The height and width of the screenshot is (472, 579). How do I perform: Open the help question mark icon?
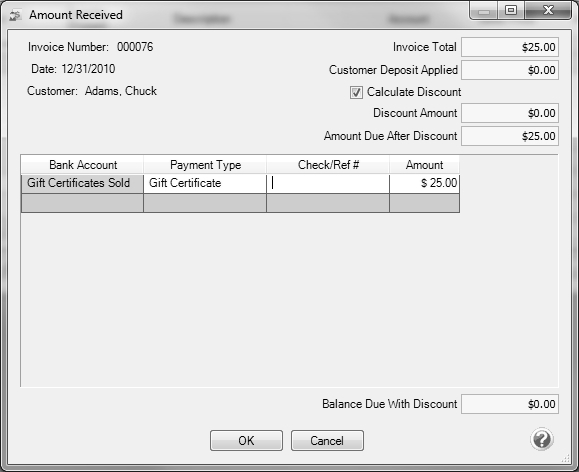pos(541,439)
